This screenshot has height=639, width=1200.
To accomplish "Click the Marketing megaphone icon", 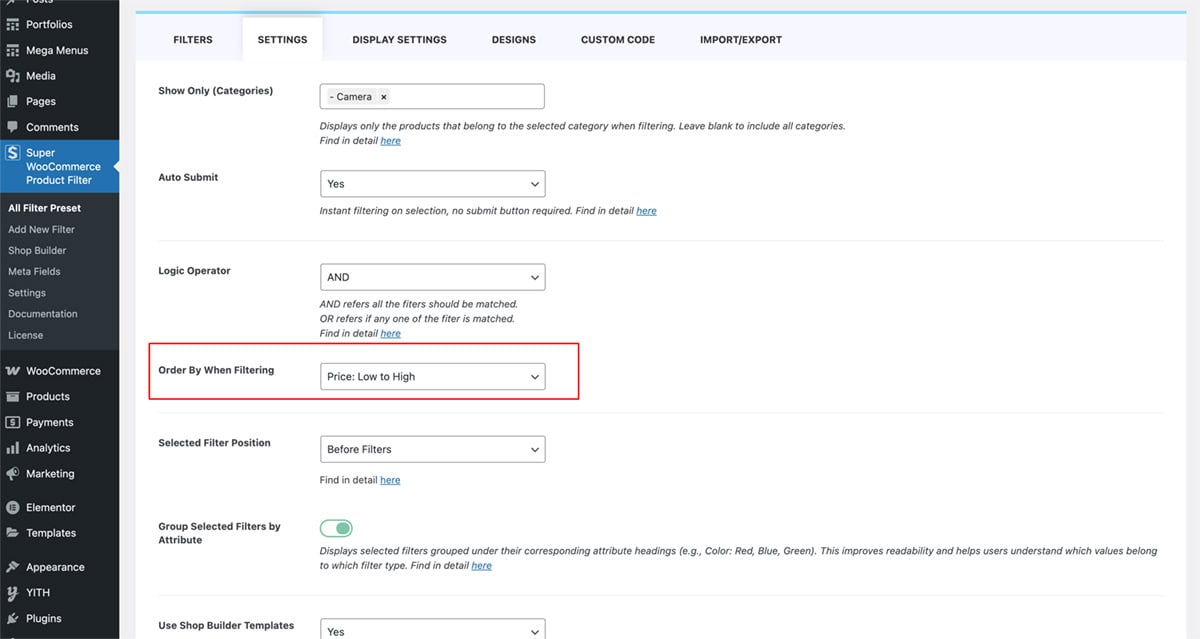I will pyautogui.click(x=13, y=474).
